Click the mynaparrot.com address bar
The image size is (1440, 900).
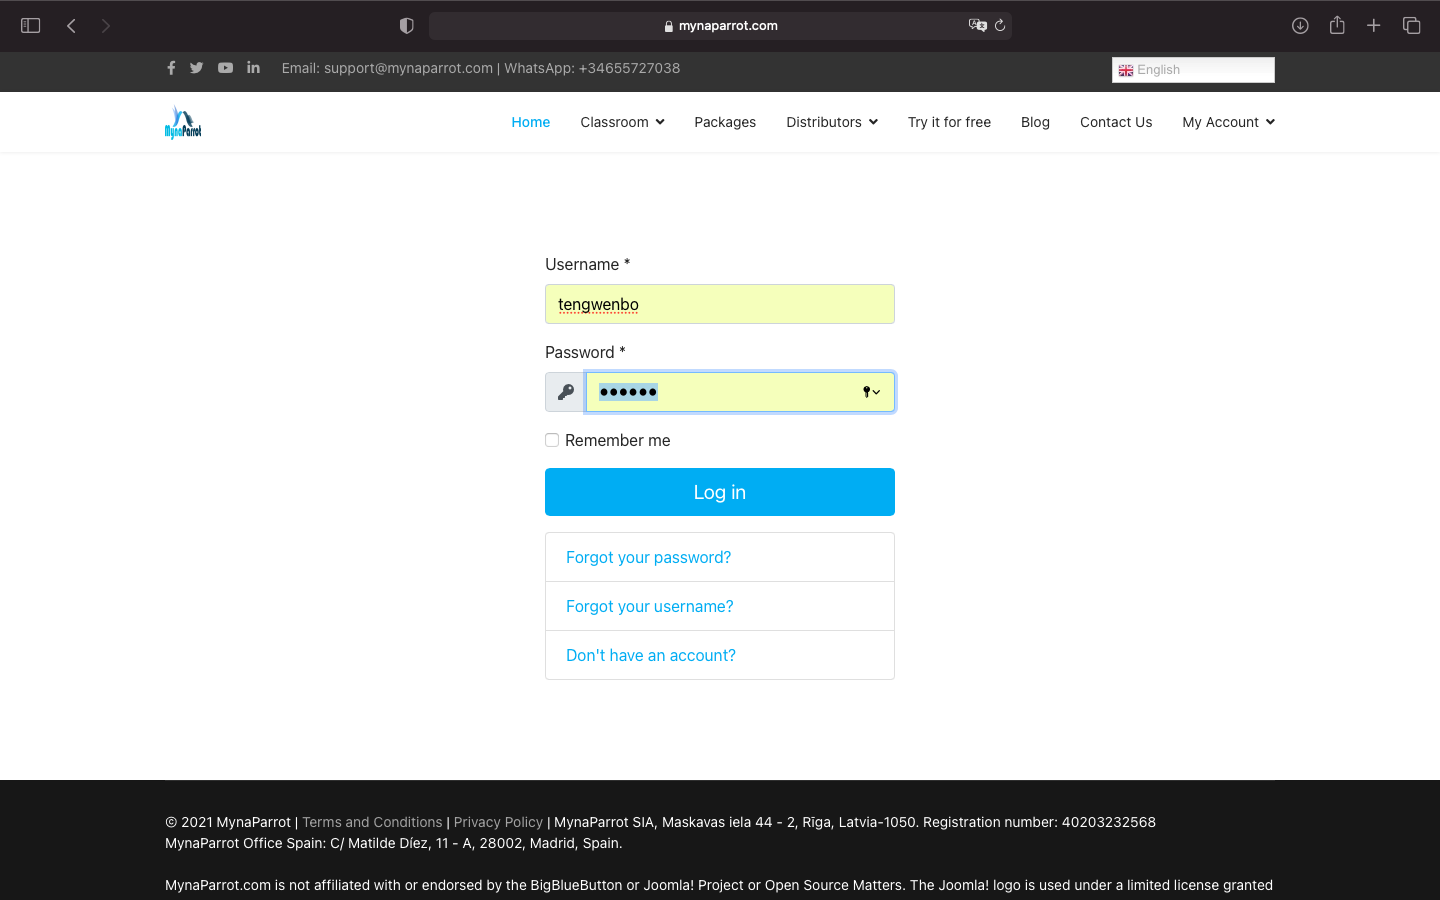click(720, 26)
